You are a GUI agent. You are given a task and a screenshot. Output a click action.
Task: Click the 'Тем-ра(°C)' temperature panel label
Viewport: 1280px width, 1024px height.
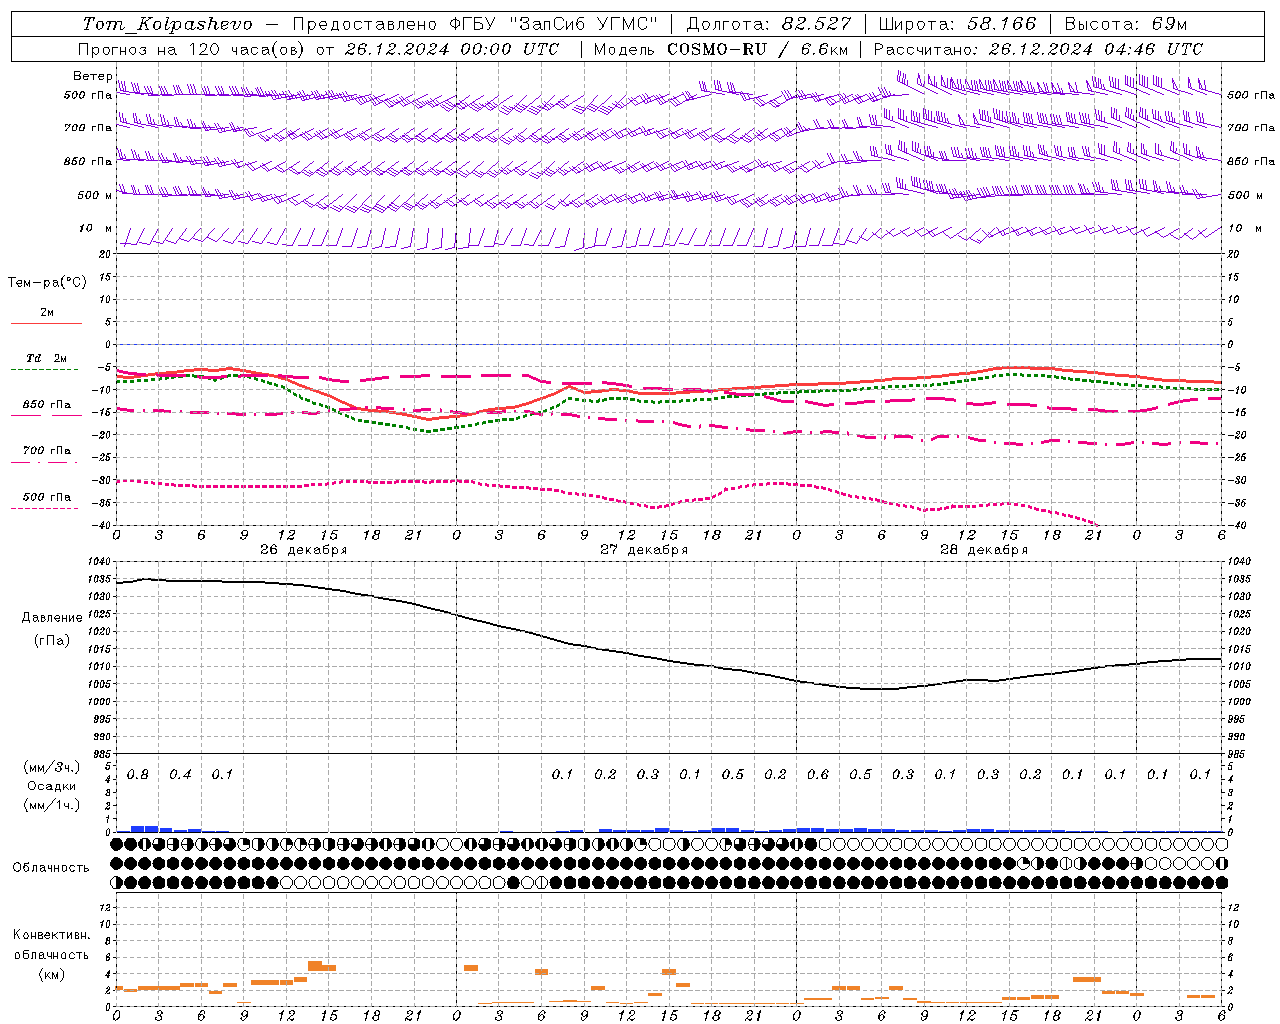point(47,283)
